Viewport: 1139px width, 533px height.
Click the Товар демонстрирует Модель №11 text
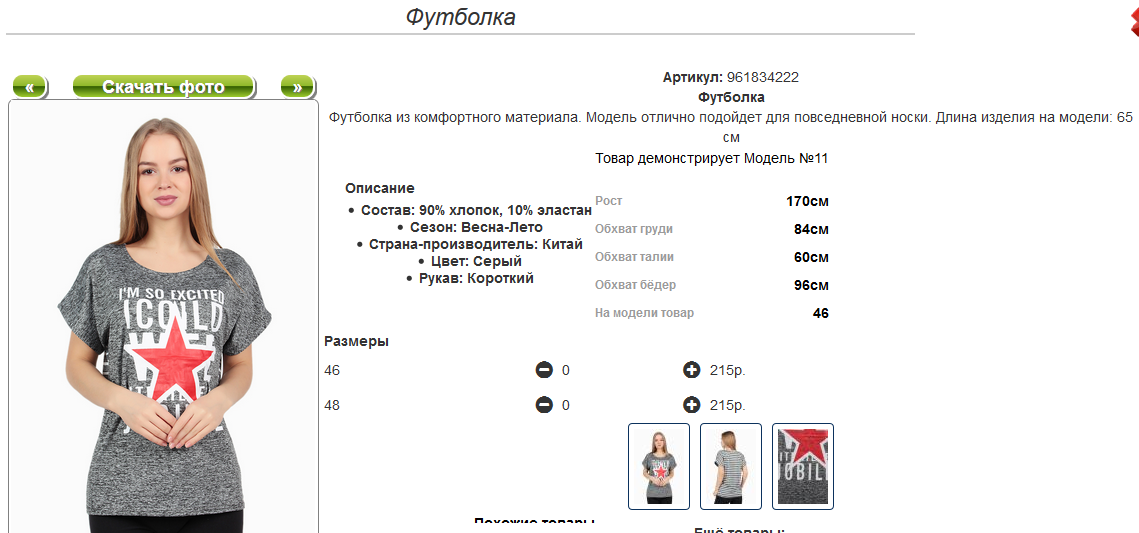pos(711,158)
